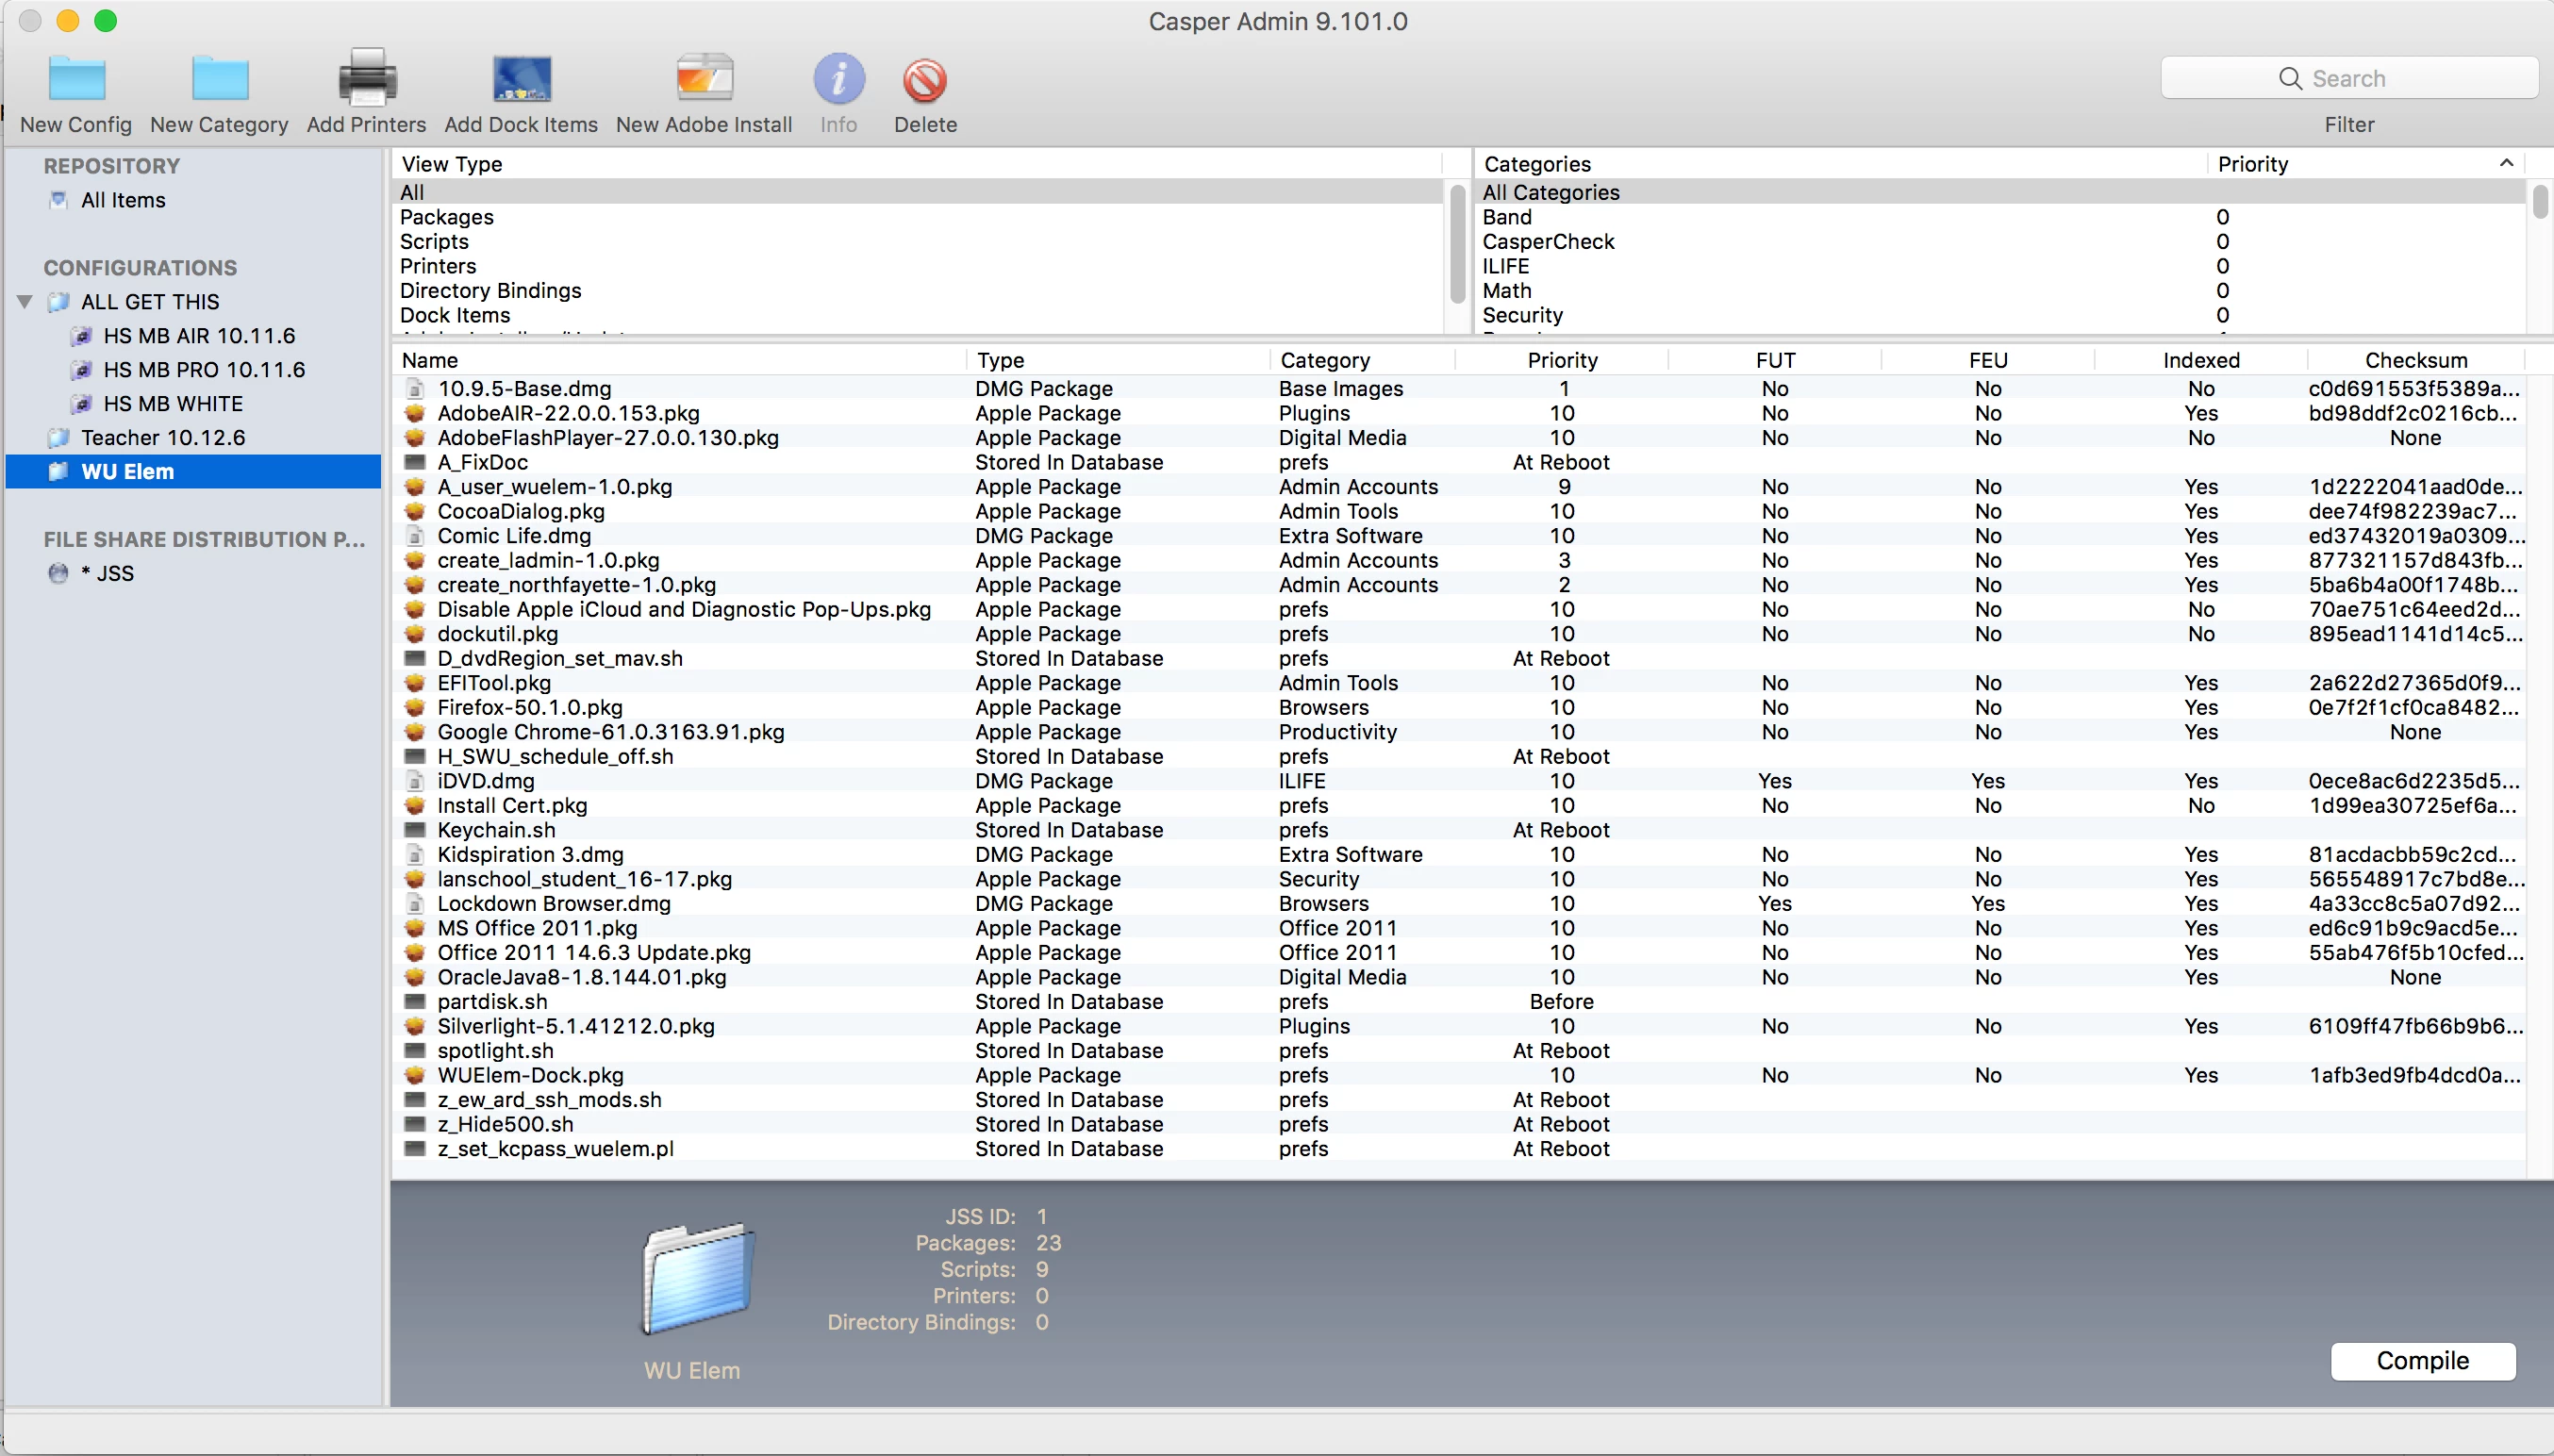Screen dimensions: 2554x1456
Task: Click the WU Elem folder thumbnail
Action: [x=696, y=1279]
